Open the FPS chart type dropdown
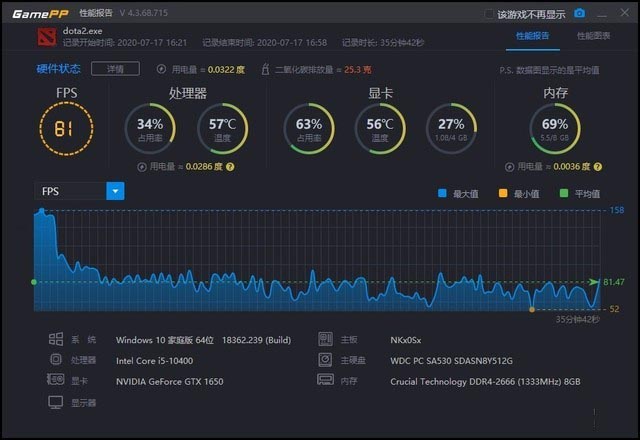This screenshot has height=440, width=640. coord(115,191)
